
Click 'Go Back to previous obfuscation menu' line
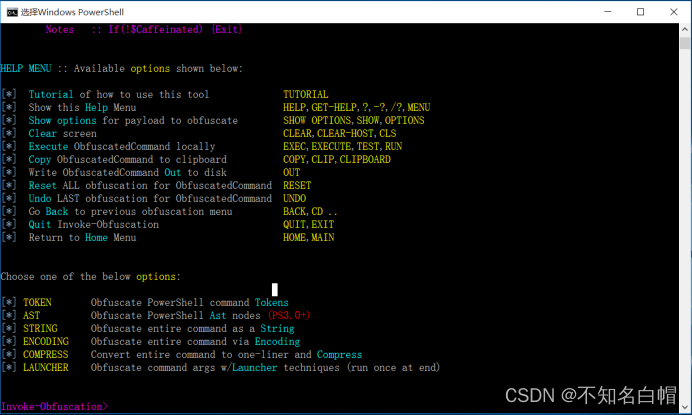[x=130, y=211]
